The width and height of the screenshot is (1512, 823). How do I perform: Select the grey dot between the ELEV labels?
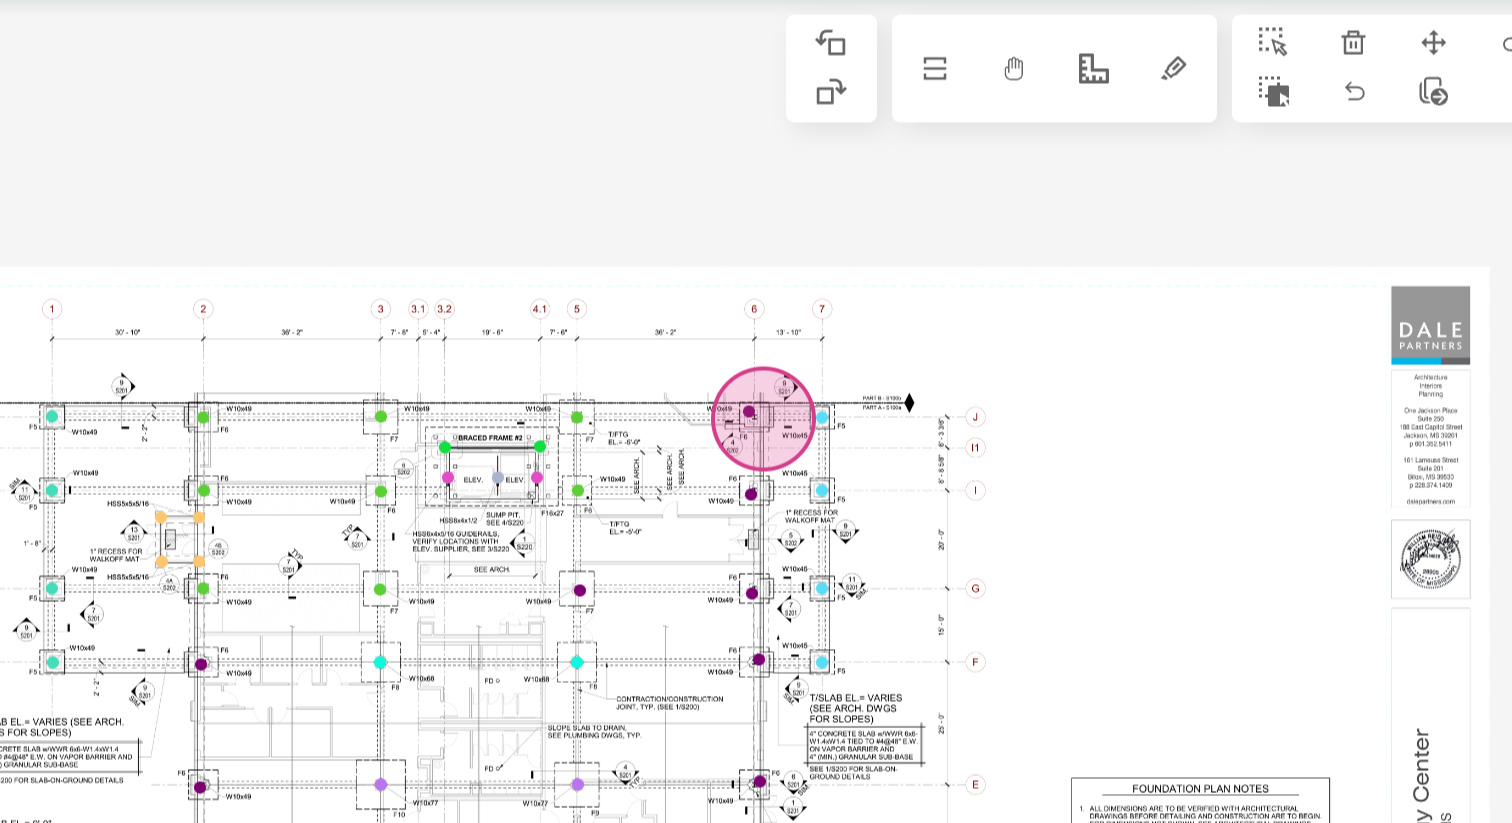[498, 478]
